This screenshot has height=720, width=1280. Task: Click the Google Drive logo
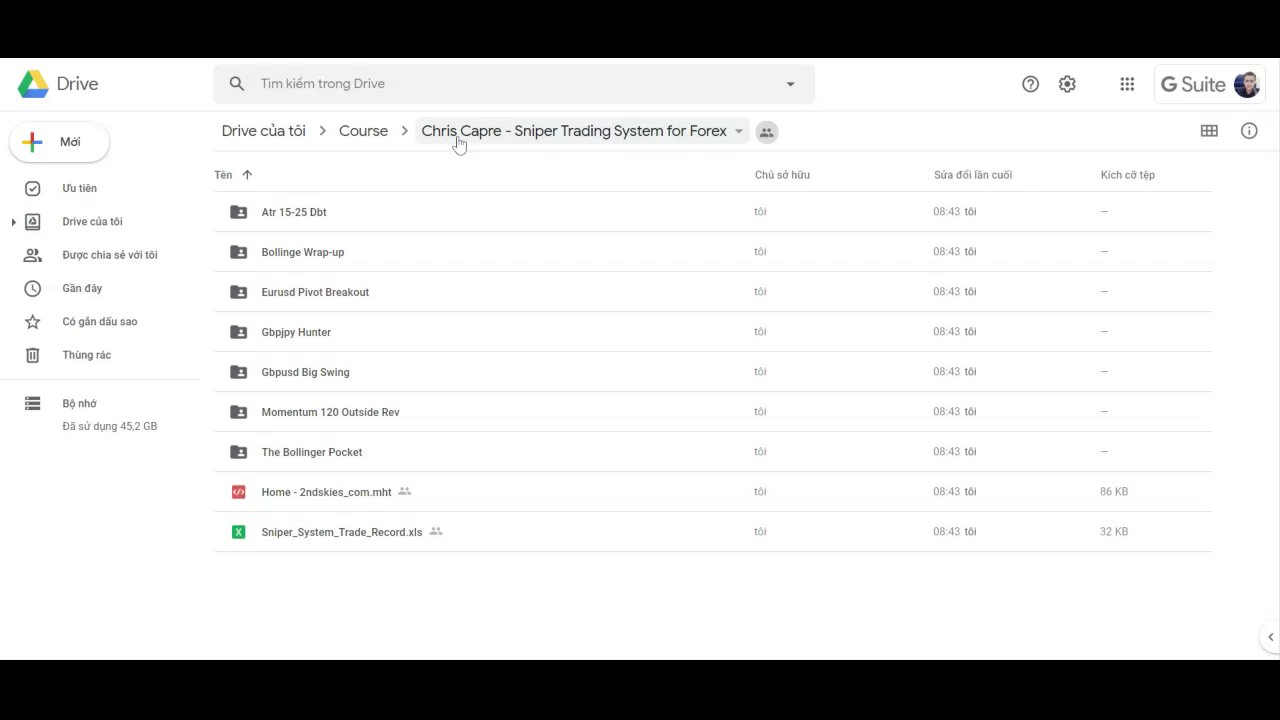(33, 84)
